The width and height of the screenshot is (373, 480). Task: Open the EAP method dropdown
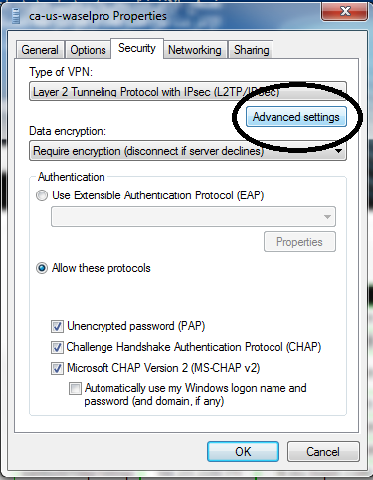tap(193, 217)
